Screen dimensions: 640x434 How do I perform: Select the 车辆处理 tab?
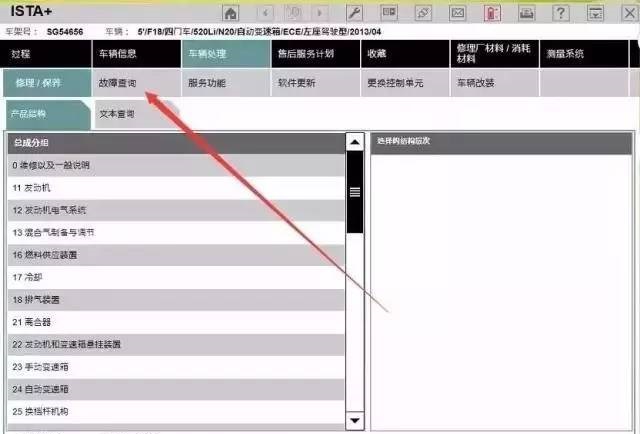click(x=226, y=54)
